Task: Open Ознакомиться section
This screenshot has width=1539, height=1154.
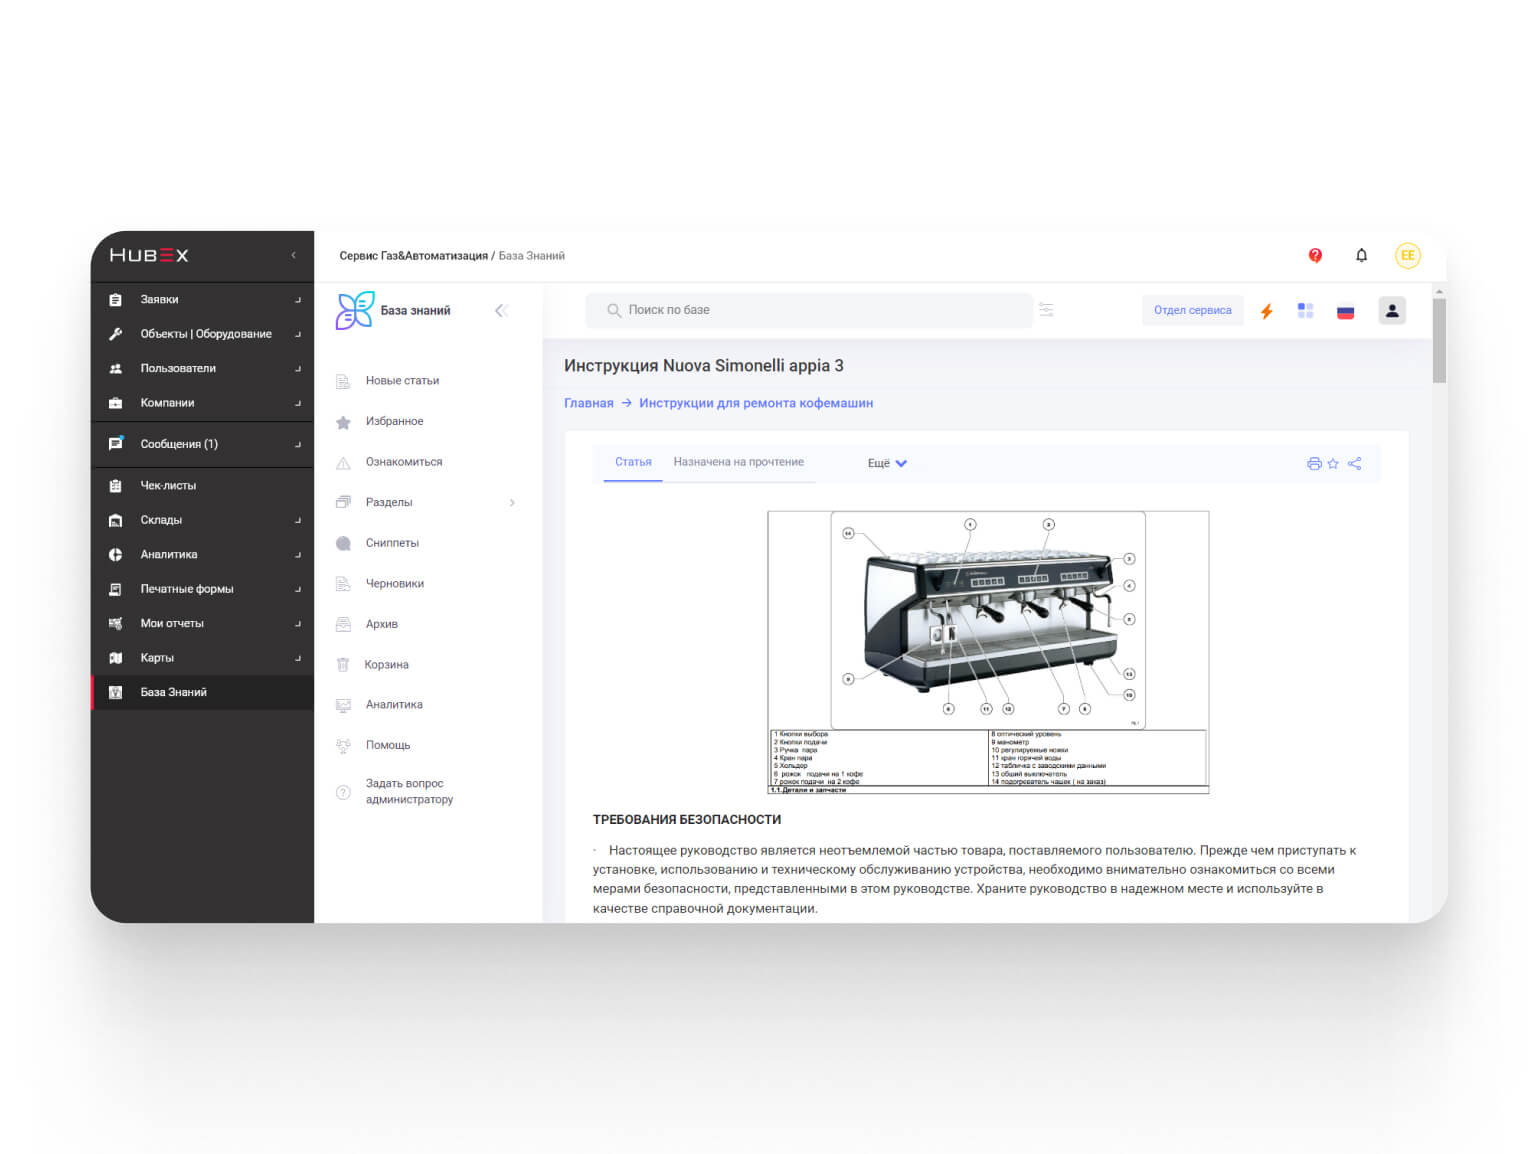Action: click(403, 462)
